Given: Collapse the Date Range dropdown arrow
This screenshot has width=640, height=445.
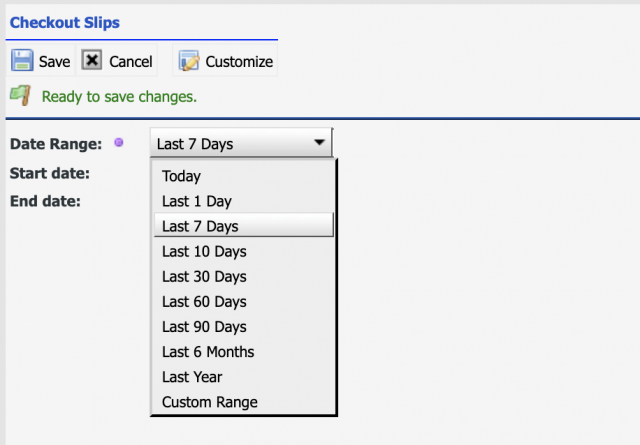Looking at the screenshot, I should pos(319,142).
